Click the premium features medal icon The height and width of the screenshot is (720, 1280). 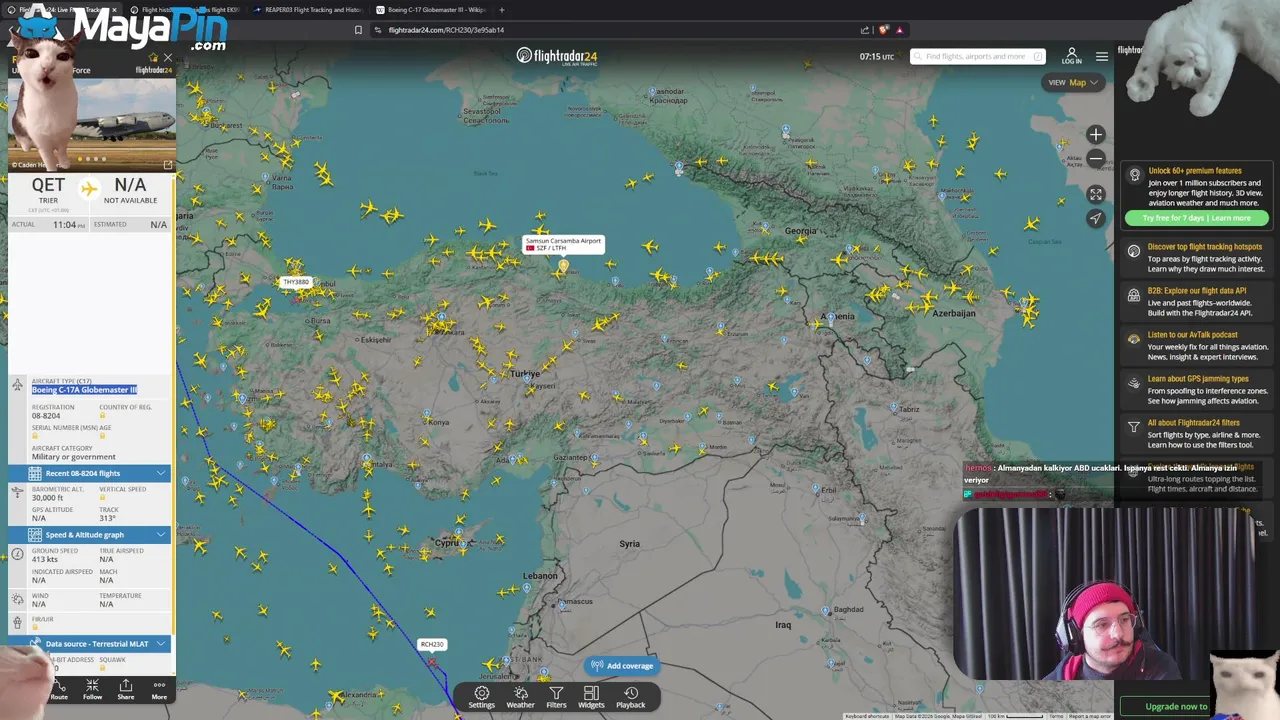[x=1134, y=175]
